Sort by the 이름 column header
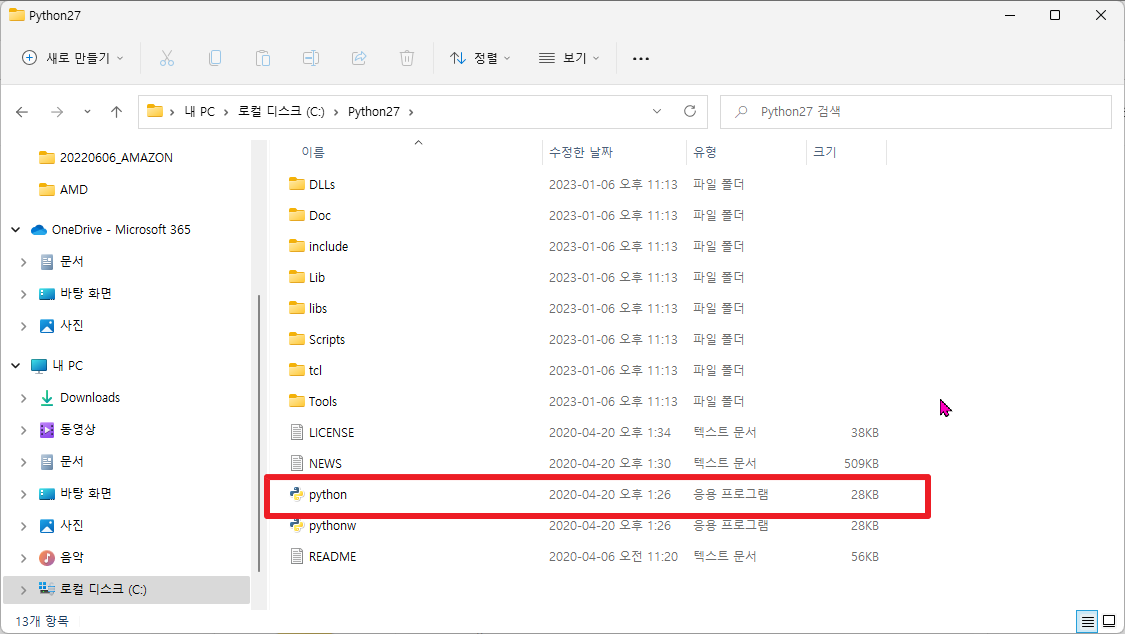Viewport: 1125px width, 634px height. (313, 152)
